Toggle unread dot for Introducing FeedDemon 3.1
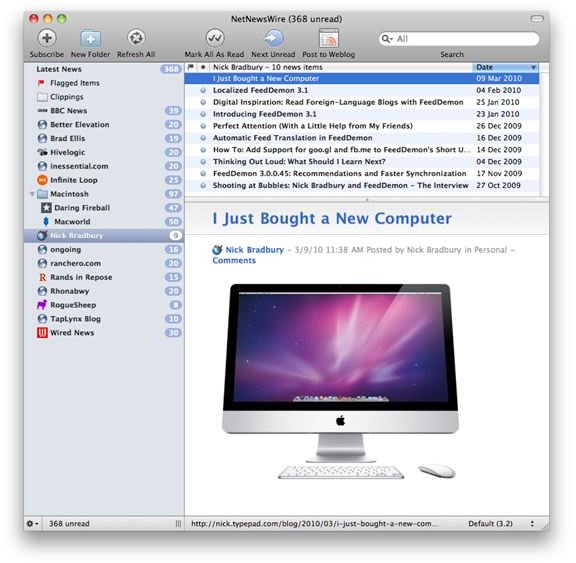Viewport: 576px width, 563px height. click(x=203, y=114)
